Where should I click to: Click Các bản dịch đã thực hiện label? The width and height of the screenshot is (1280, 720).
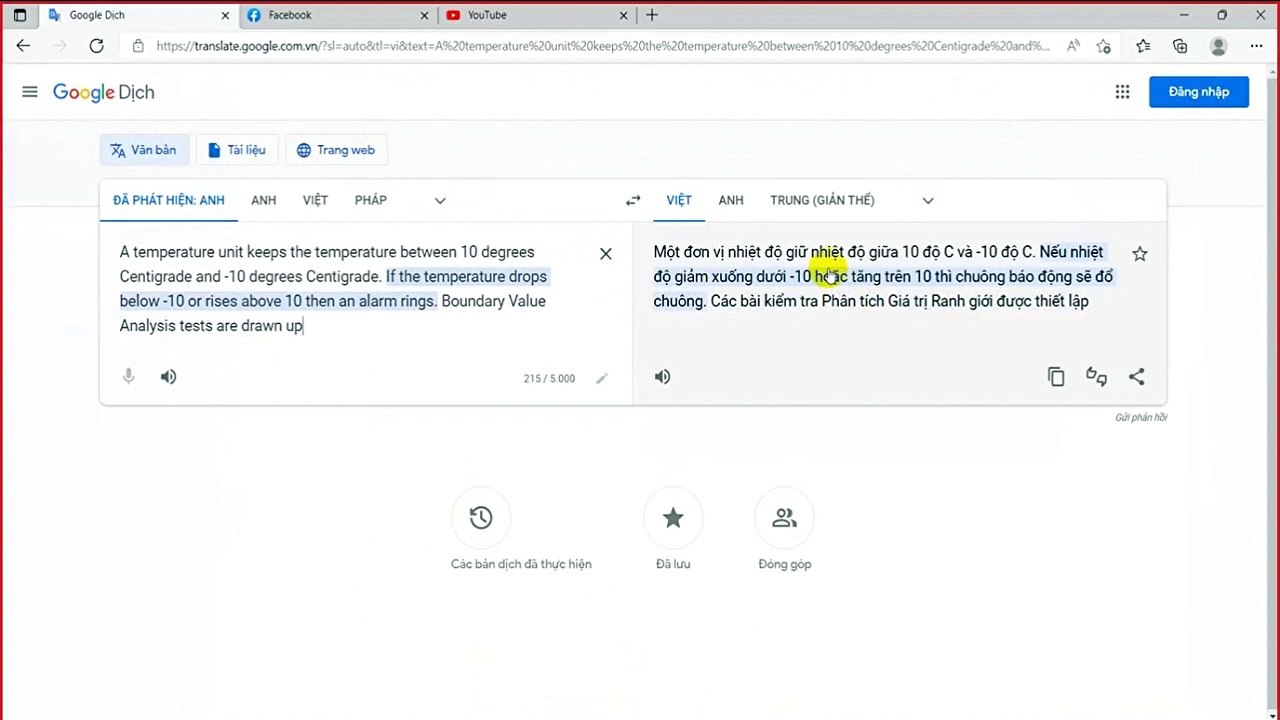click(x=521, y=564)
